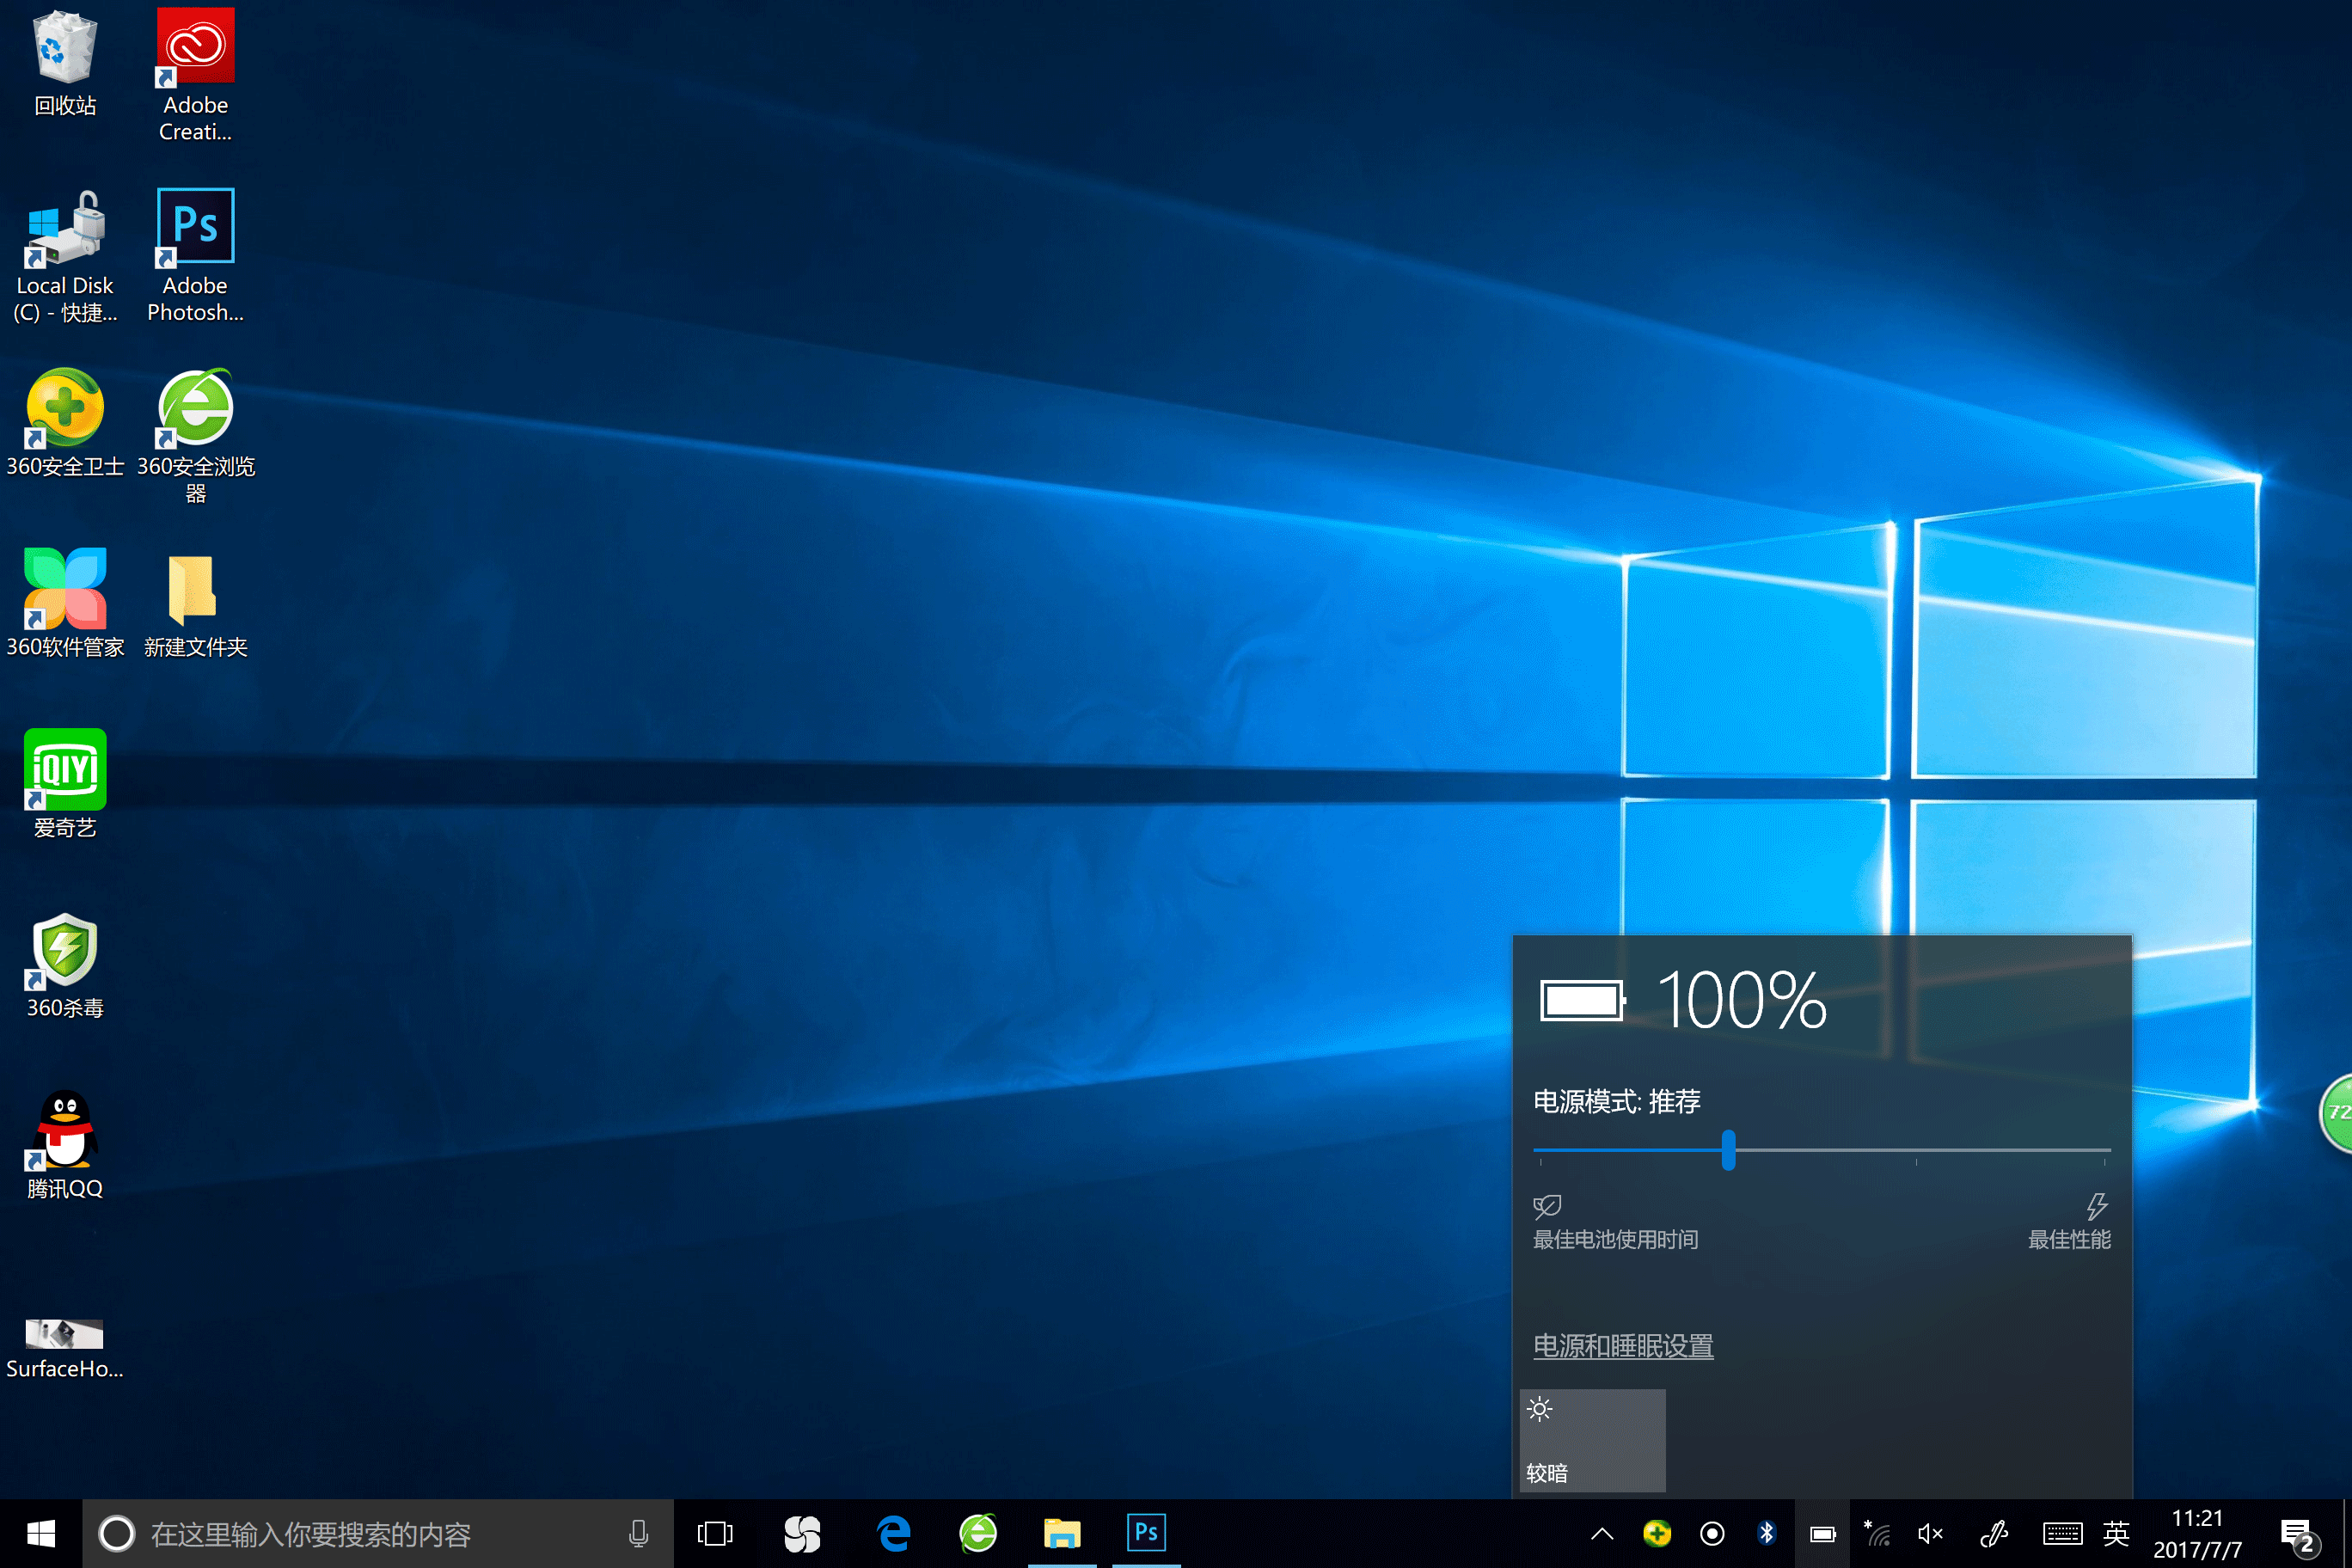
Task: Toggle the Bluetooth tray icon
Action: click(x=1766, y=1533)
